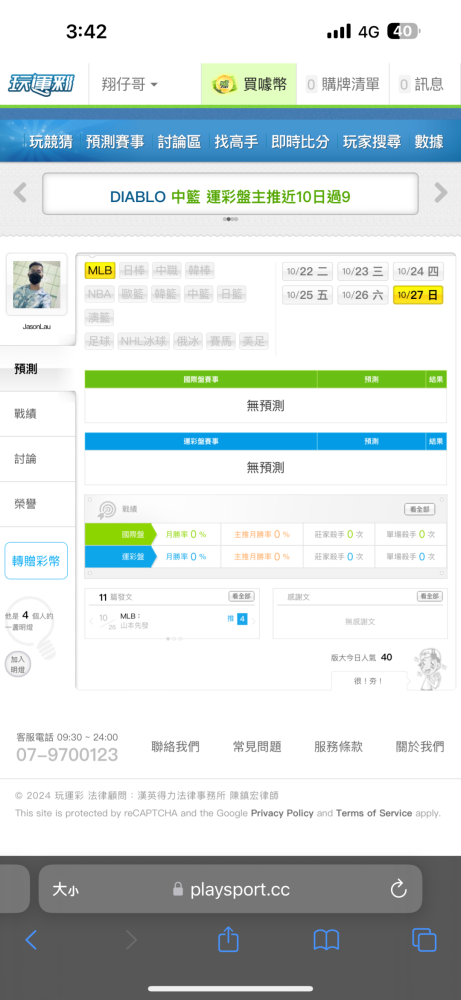Select the 10/22 二 date

click(307, 272)
